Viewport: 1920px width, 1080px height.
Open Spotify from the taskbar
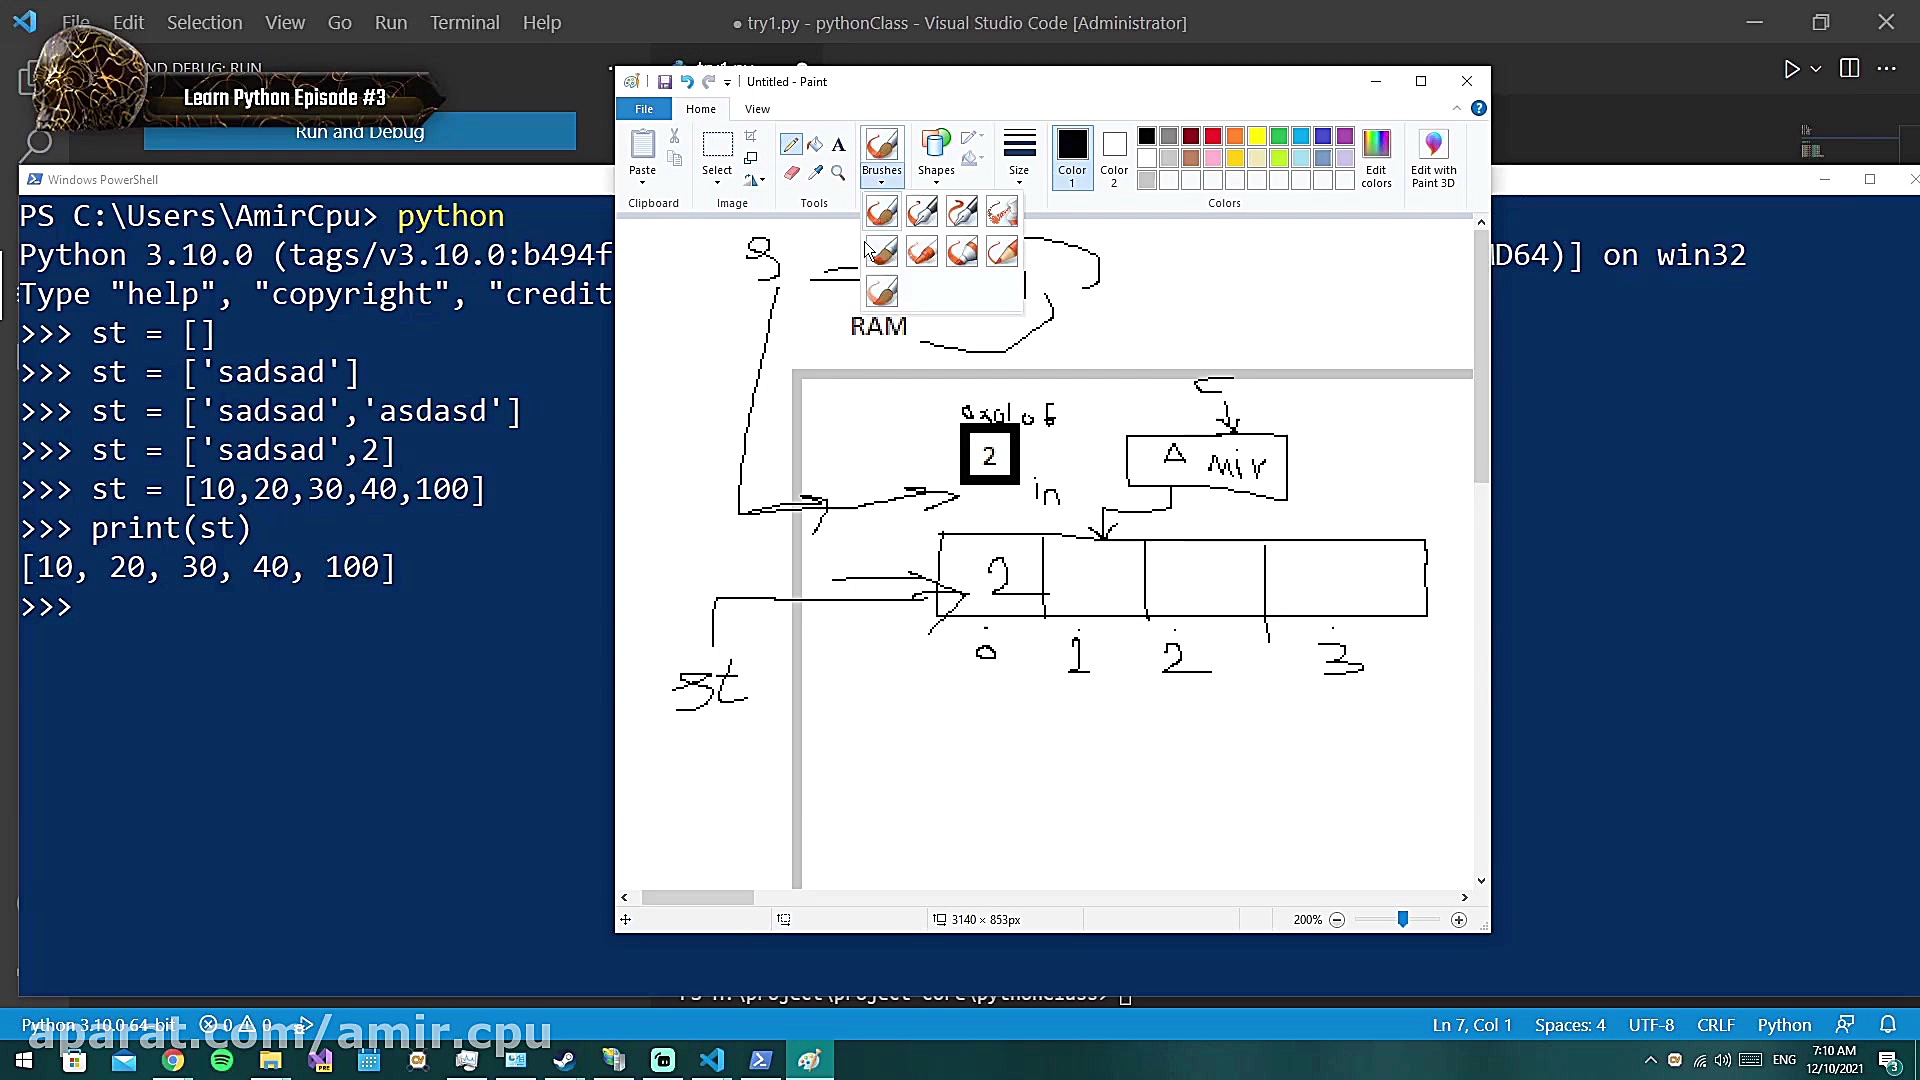pos(222,1060)
